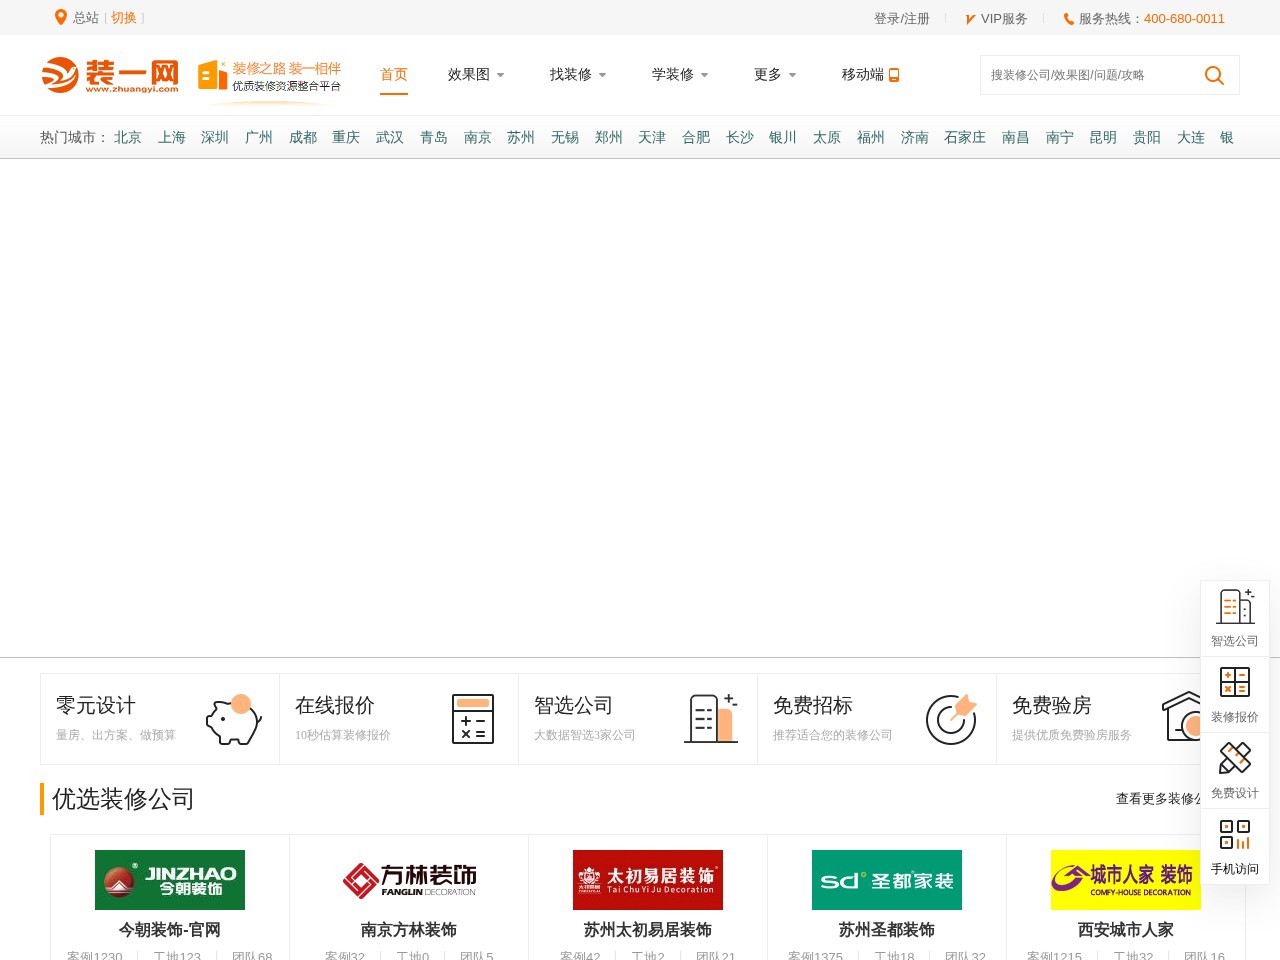
Task: Click the piggy bank icon for 零元设计
Action: (234, 719)
